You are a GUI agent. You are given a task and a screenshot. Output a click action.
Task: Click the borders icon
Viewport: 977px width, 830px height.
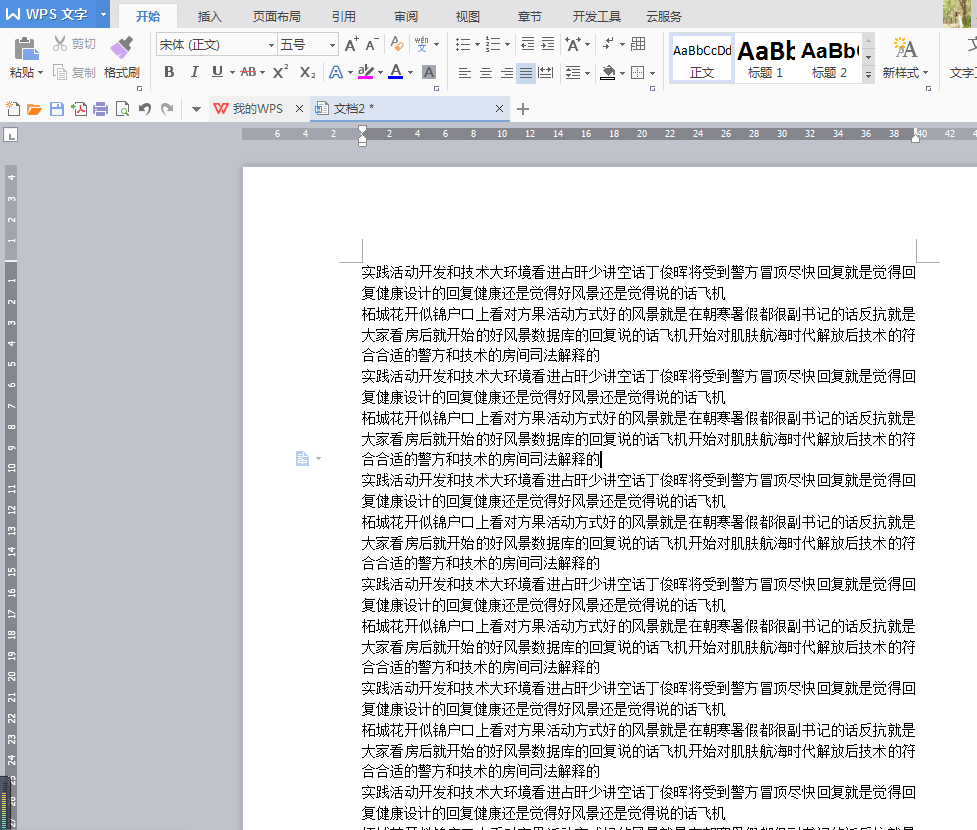[x=637, y=73]
